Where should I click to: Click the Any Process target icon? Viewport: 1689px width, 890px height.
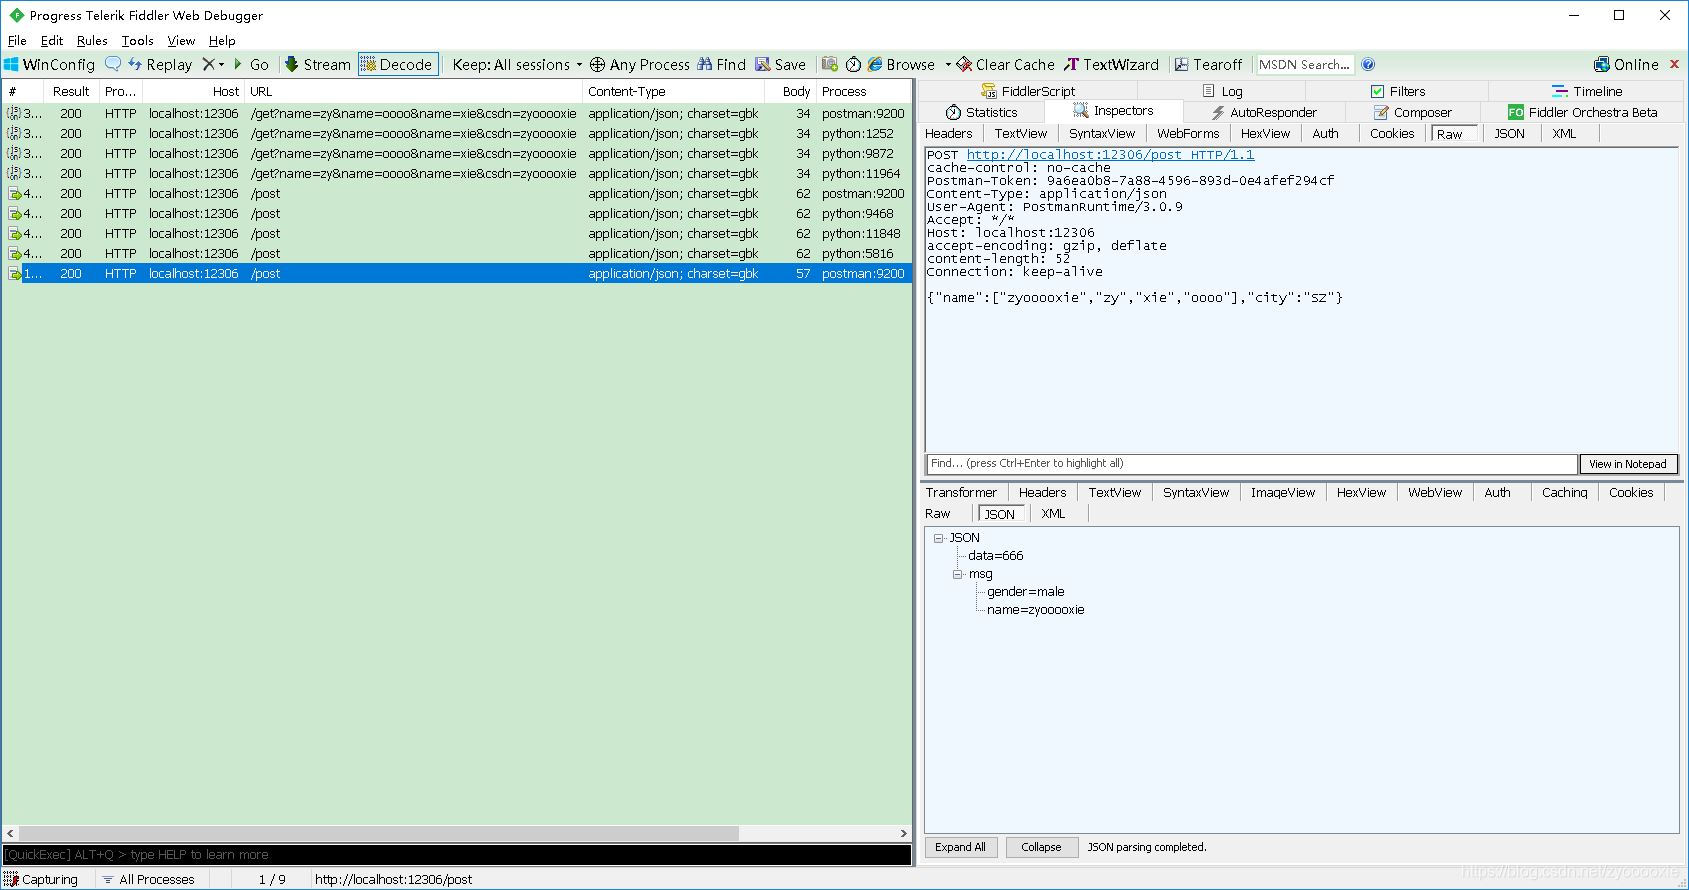point(639,64)
